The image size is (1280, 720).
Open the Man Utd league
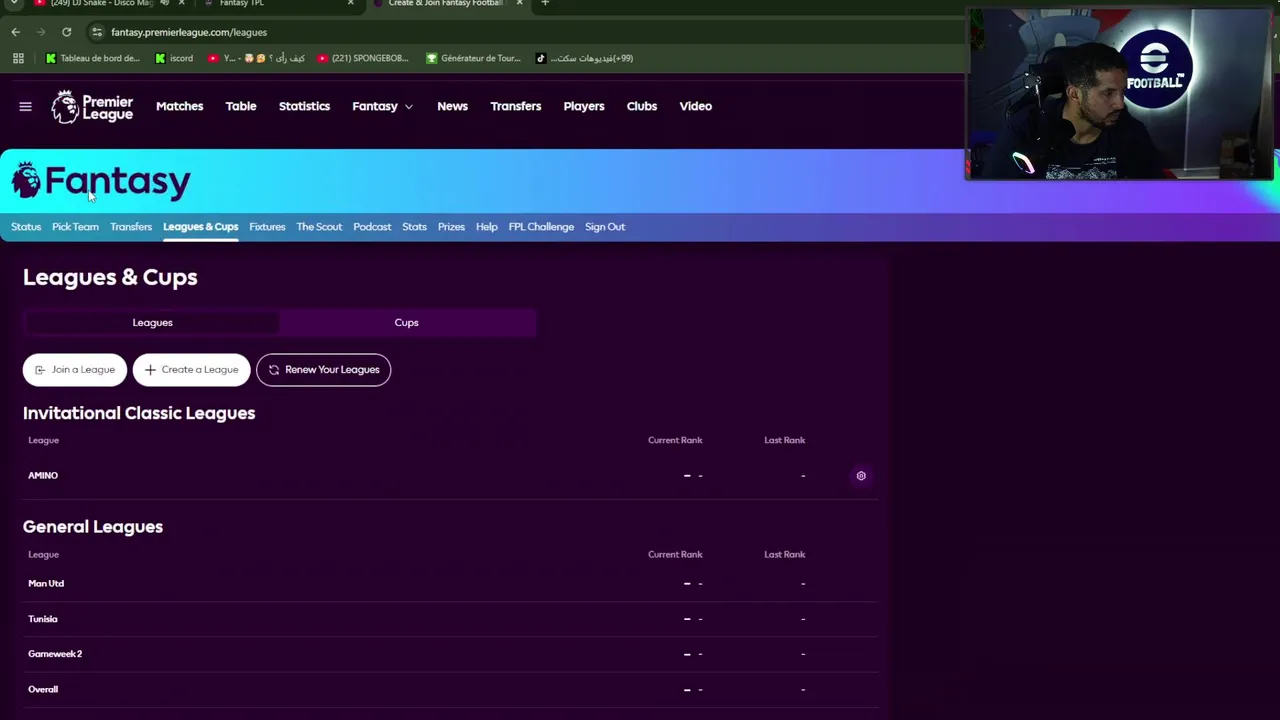point(46,584)
